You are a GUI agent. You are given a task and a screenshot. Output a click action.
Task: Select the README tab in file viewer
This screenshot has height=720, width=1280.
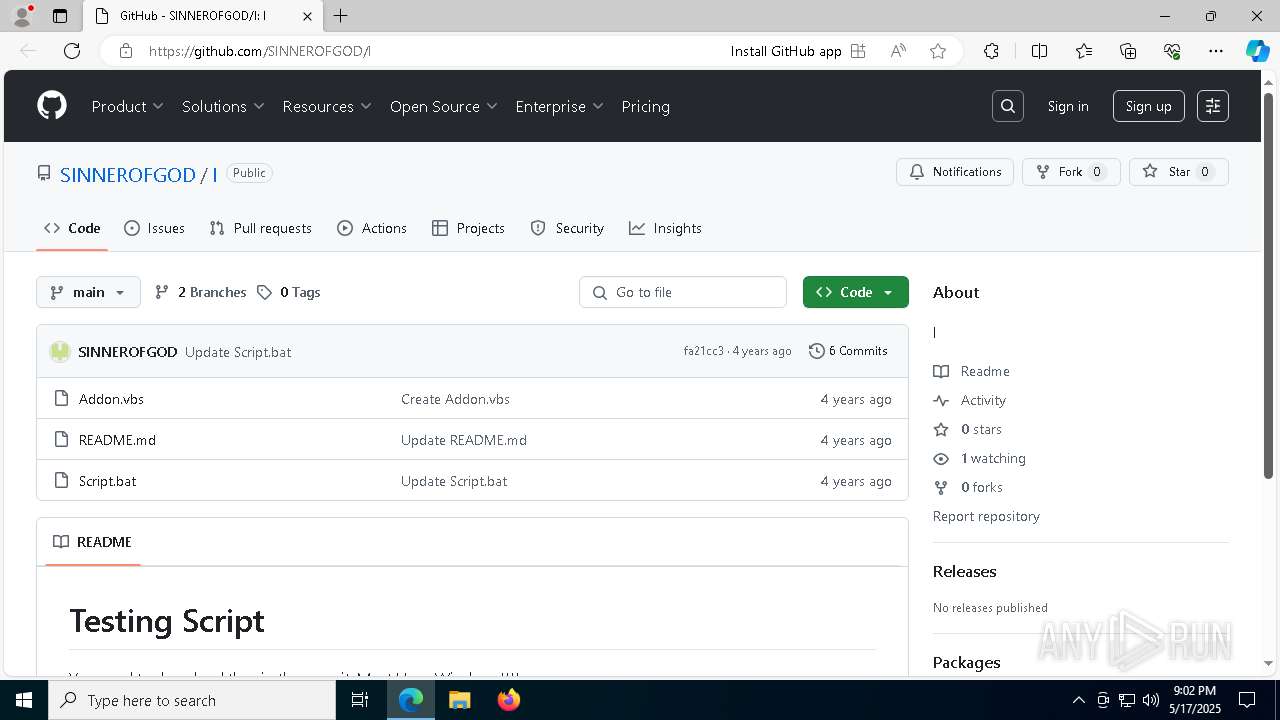click(x=92, y=541)
